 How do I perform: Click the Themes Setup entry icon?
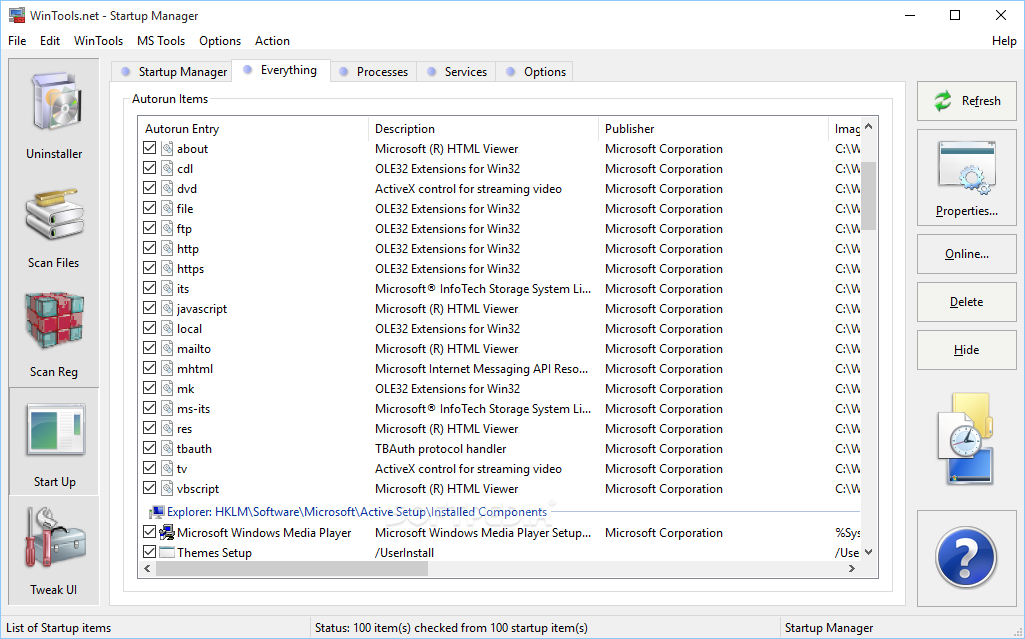coord(167,553)
